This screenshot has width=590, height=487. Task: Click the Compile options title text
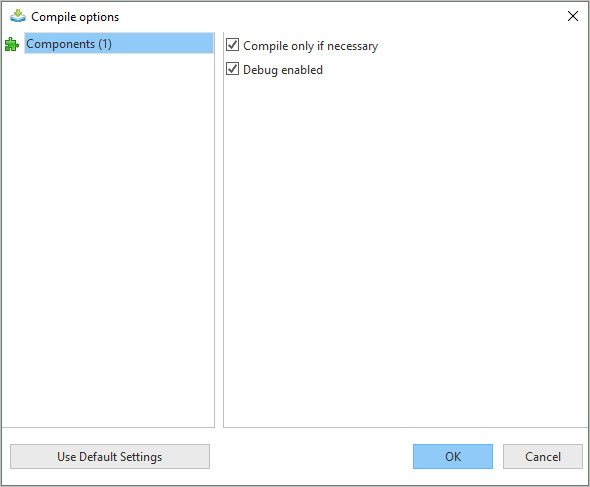click(x=75, y=17)
